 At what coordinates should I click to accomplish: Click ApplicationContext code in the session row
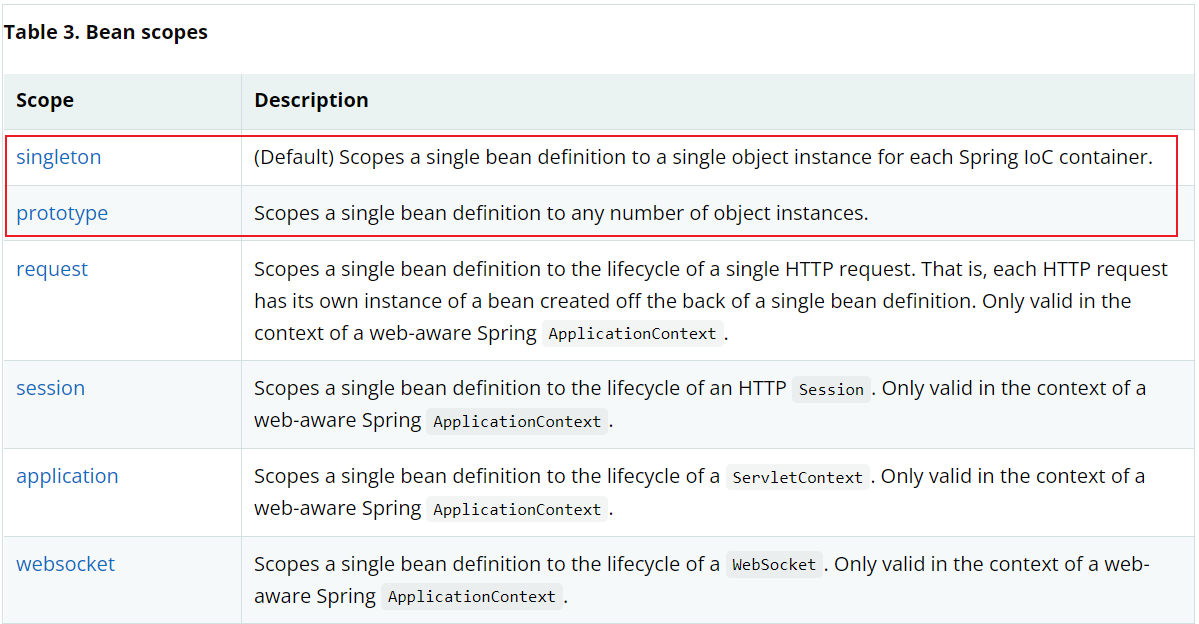(517, 421)
